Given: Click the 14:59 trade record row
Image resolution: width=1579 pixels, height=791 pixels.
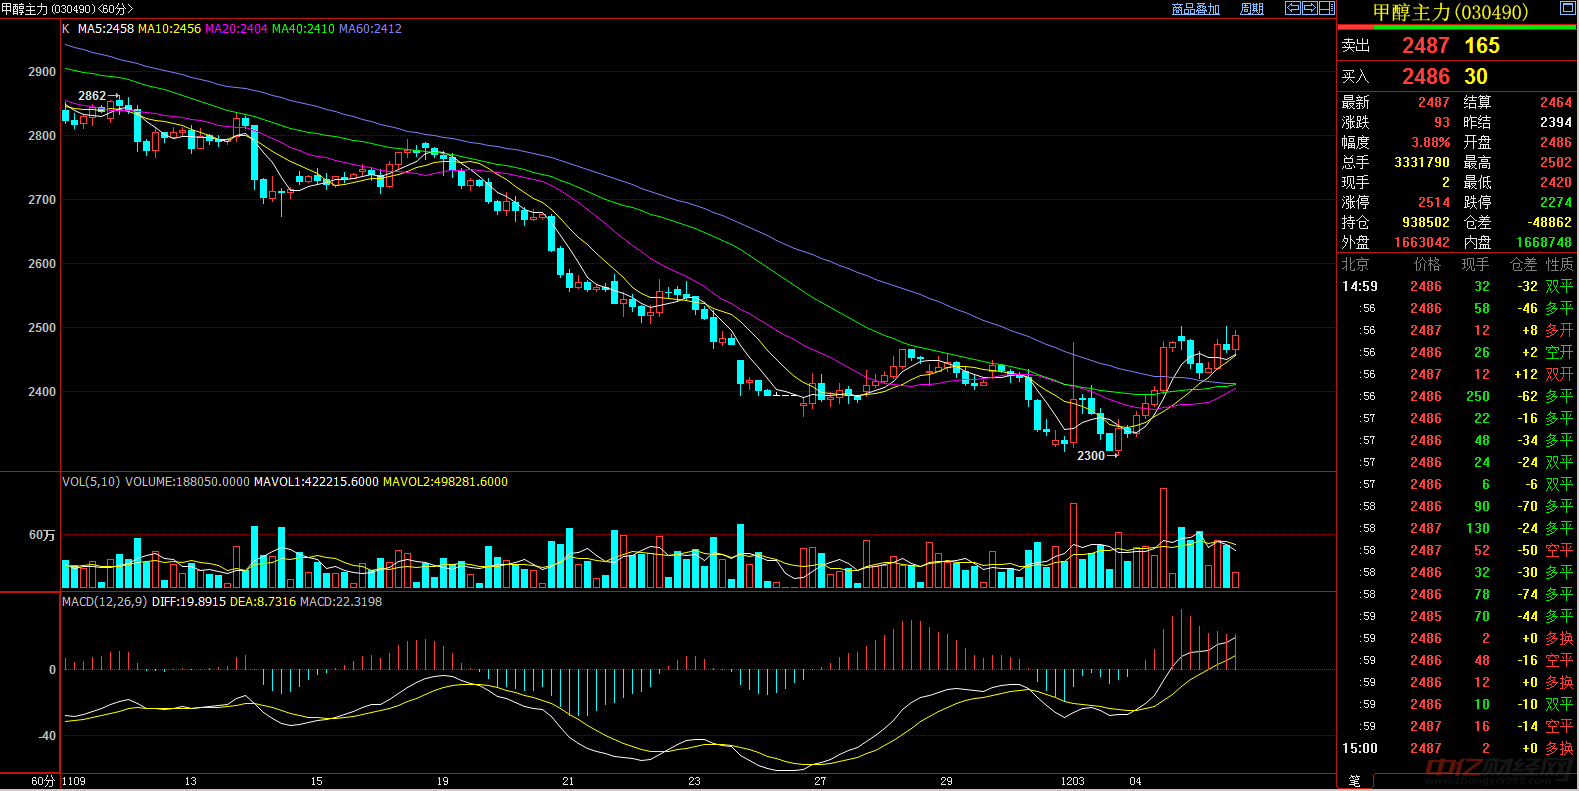Looking at the screenshot, I should [1457, 286].
